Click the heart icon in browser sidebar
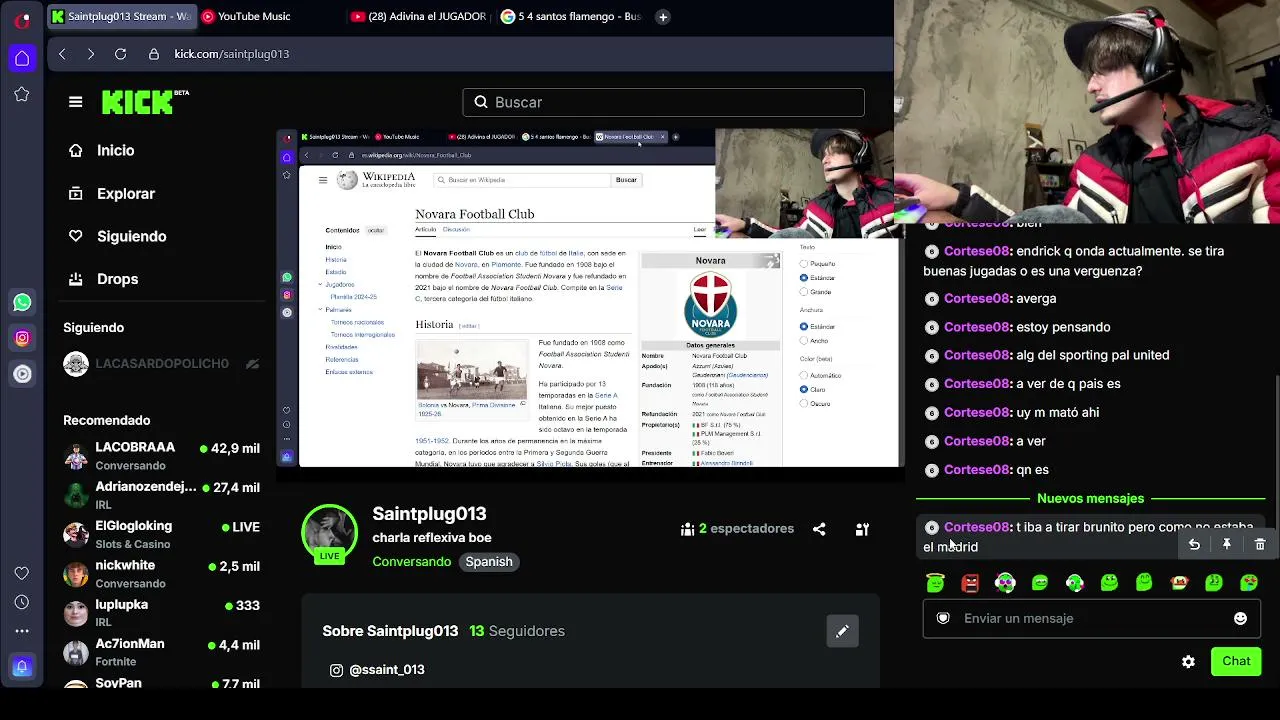 [x=22, y=573]
